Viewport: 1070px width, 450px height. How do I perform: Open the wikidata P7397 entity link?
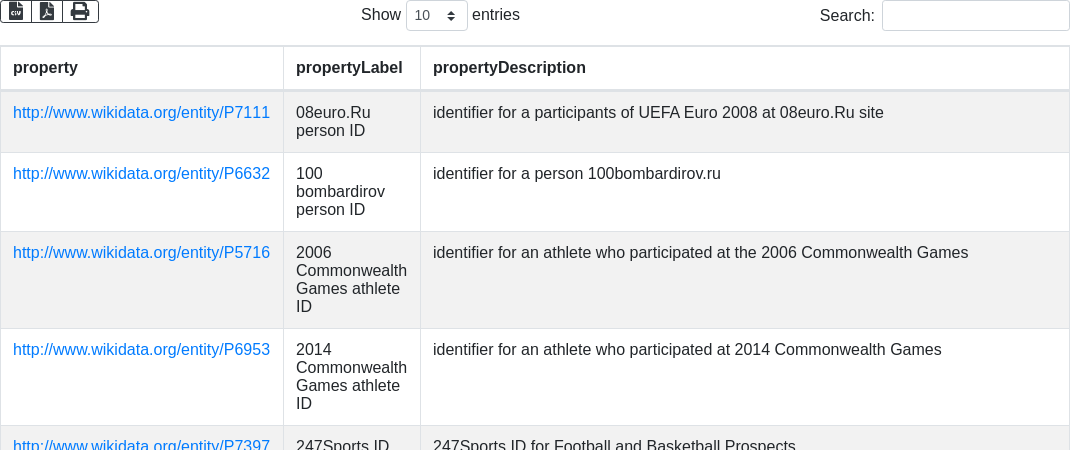141,444
